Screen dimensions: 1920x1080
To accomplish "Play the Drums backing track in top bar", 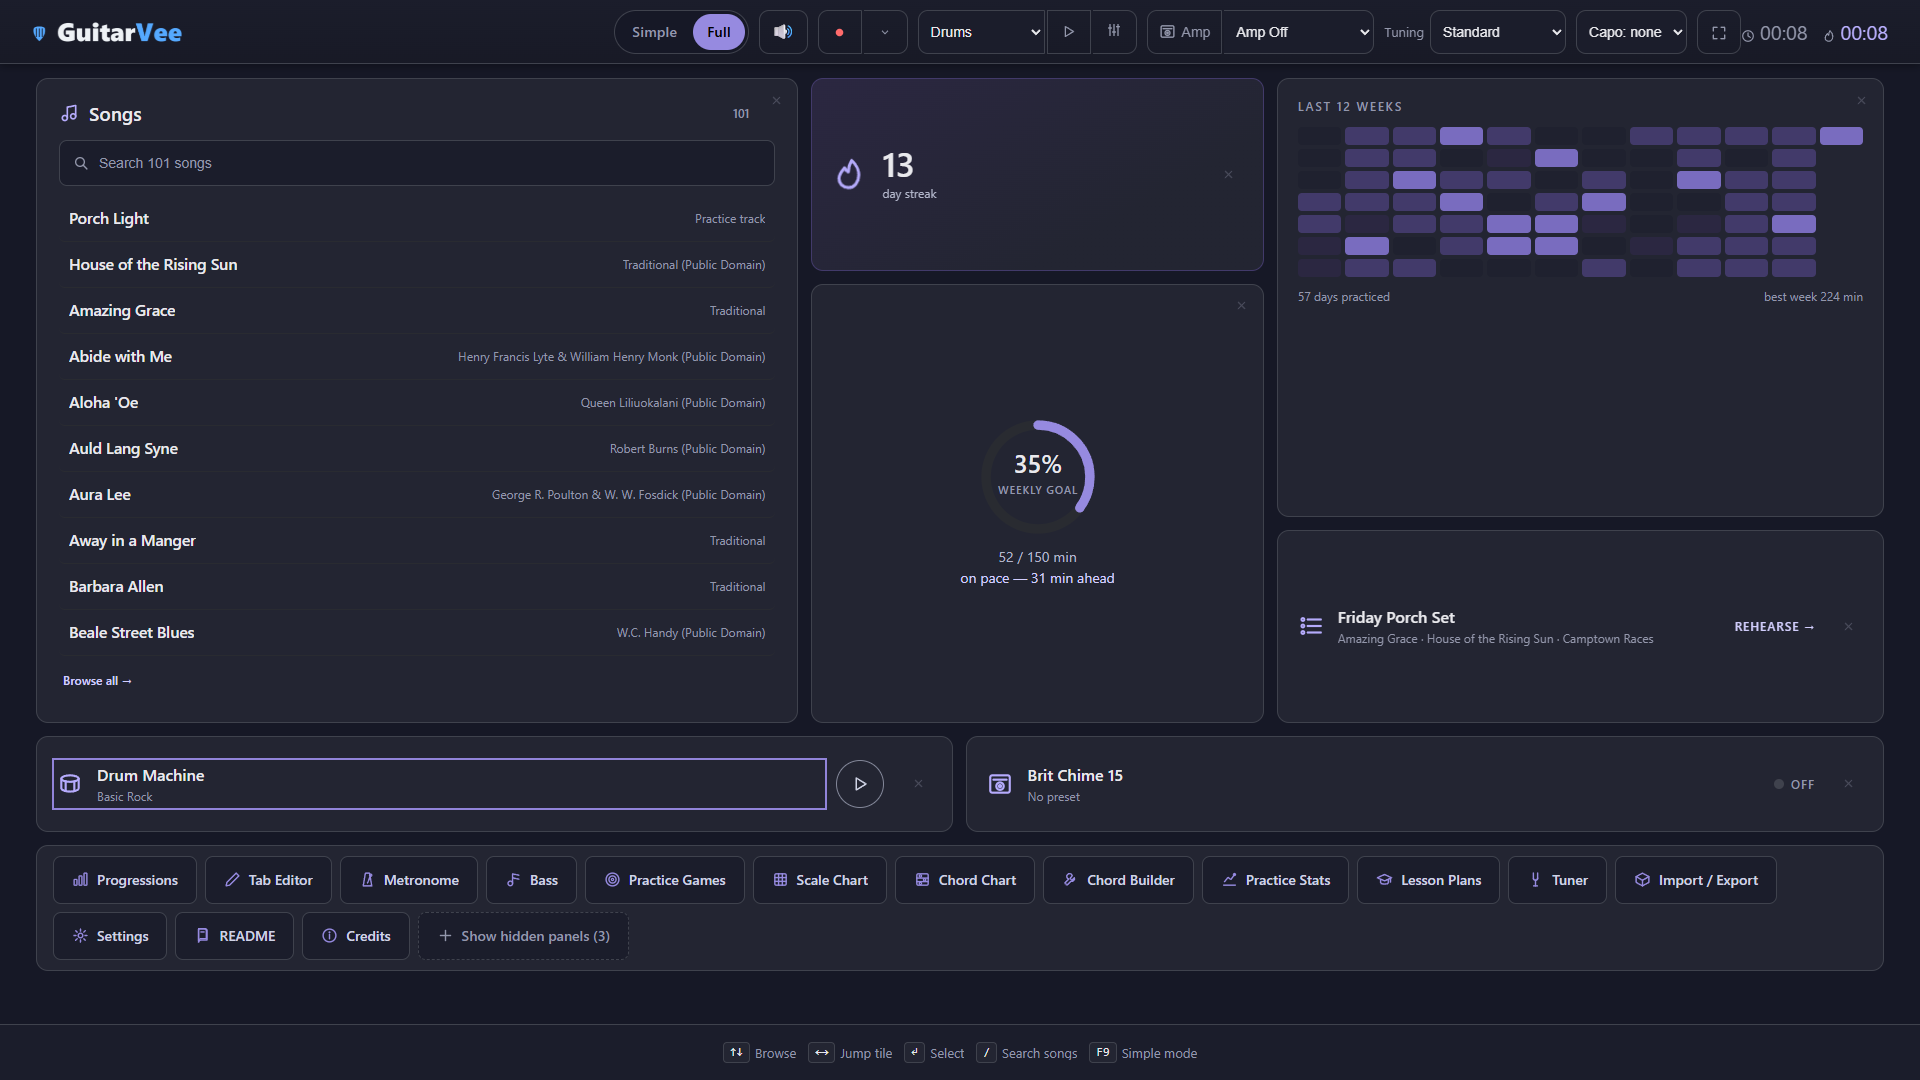I will click(x=1068, y=32).
